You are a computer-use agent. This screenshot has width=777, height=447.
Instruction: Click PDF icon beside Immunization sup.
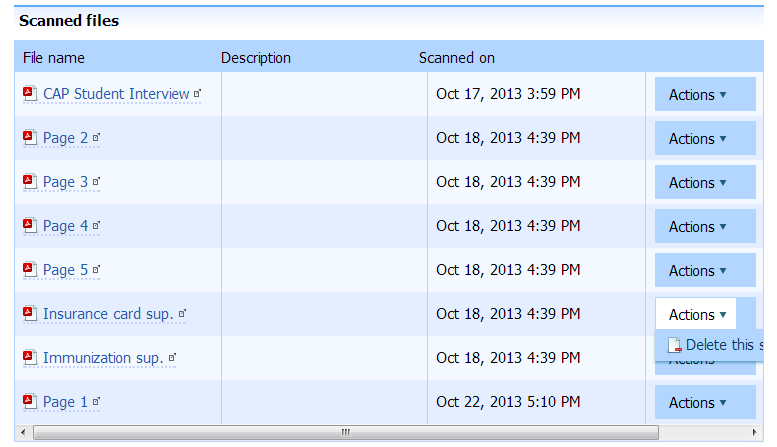coord(29,358)
